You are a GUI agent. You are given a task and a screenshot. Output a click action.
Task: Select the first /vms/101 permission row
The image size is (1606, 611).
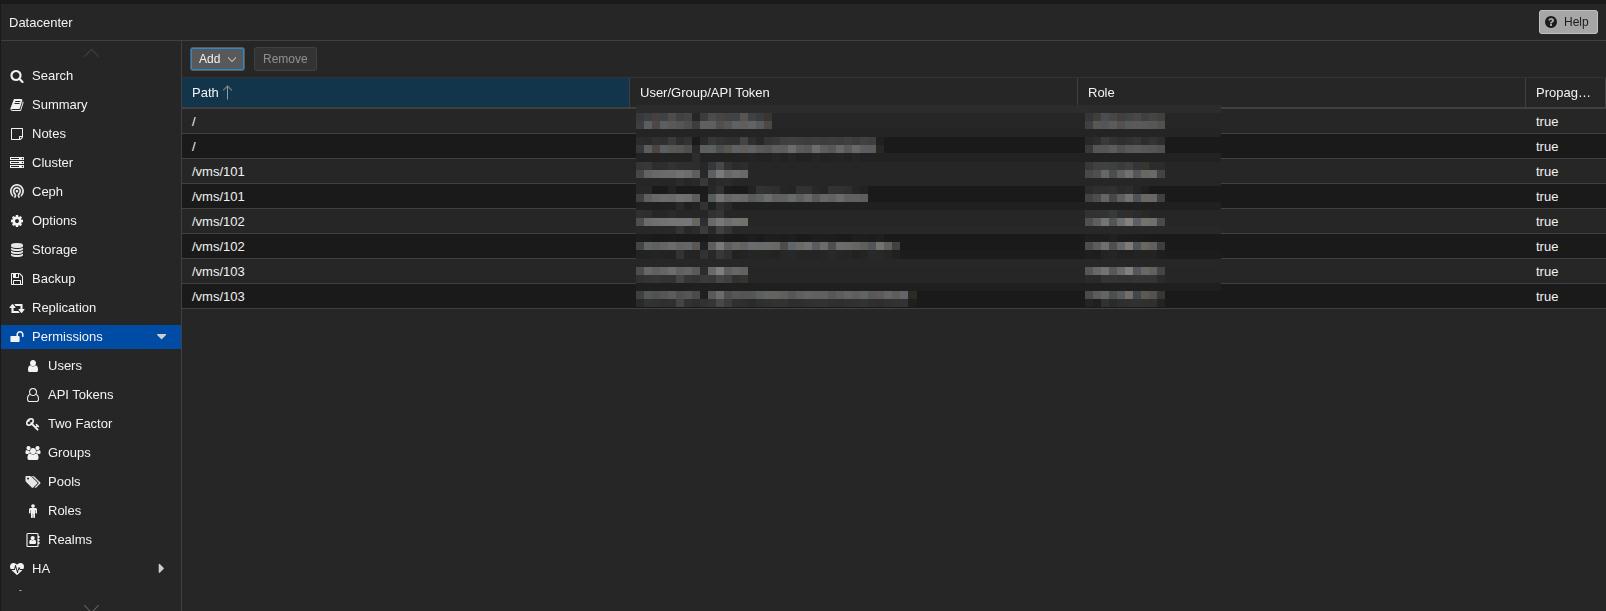(x=400, y=172)
